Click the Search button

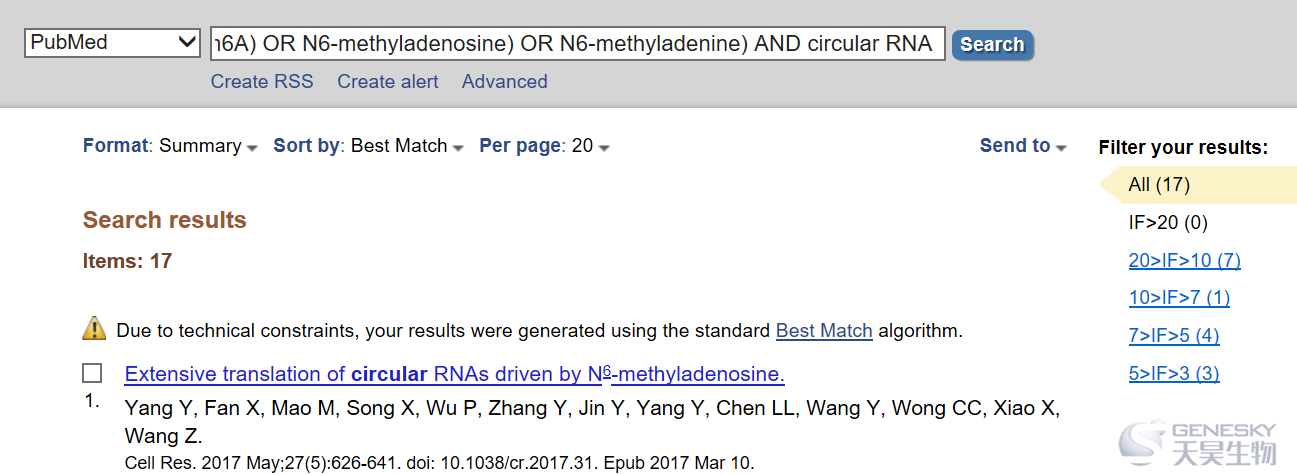point(992,44)
